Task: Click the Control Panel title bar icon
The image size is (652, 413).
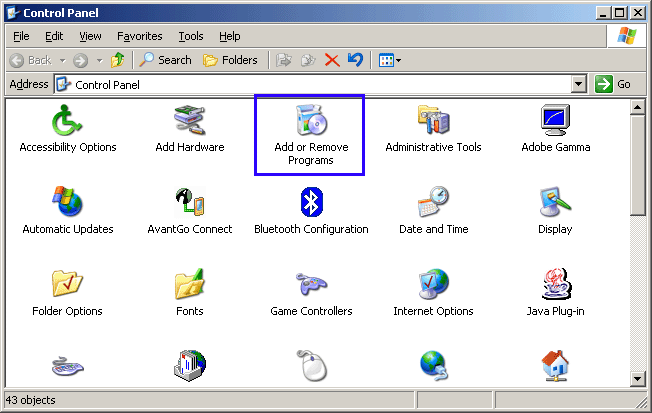Action: [x=13, y=13]
